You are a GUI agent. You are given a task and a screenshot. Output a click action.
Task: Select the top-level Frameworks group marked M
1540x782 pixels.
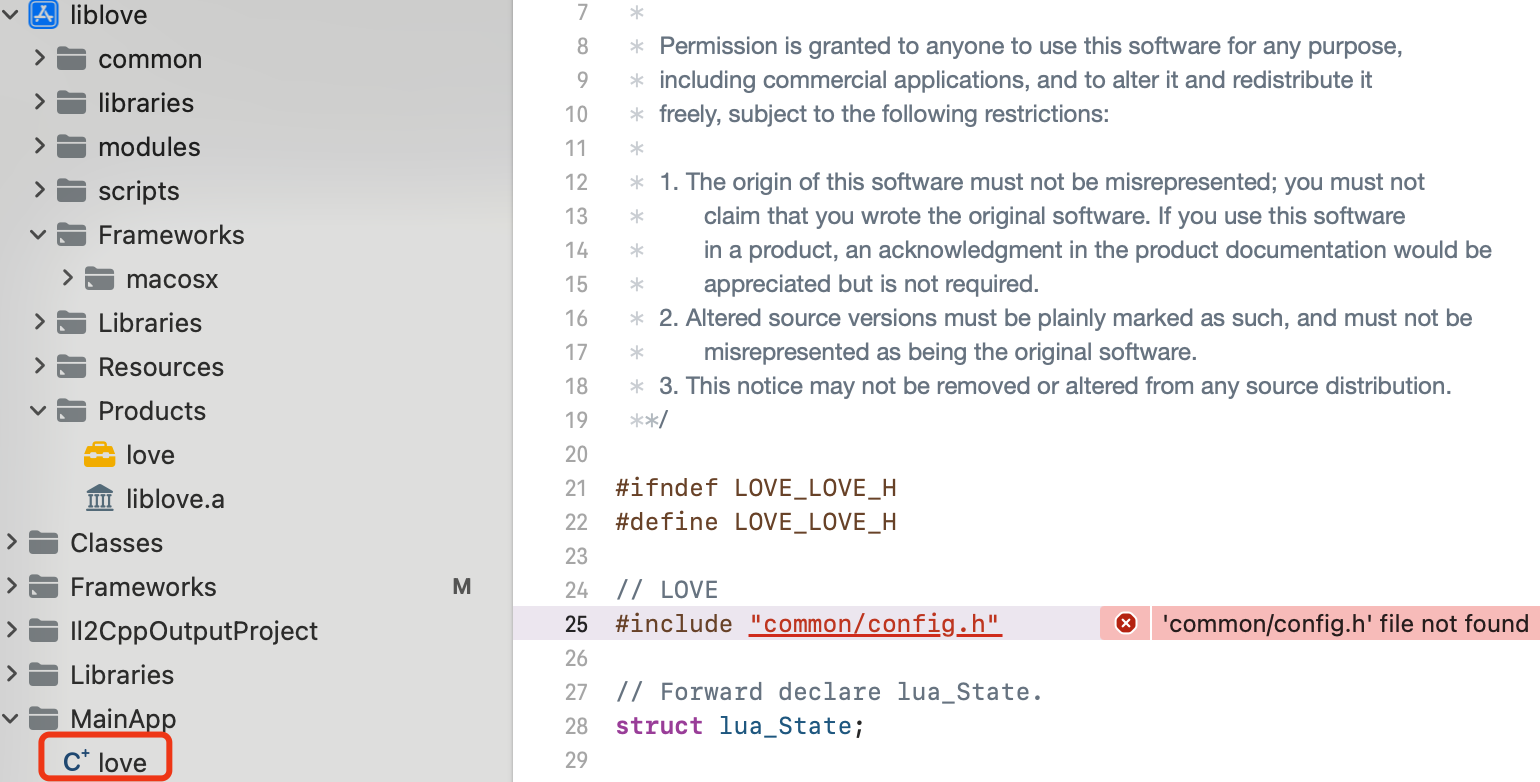[143, 587]
